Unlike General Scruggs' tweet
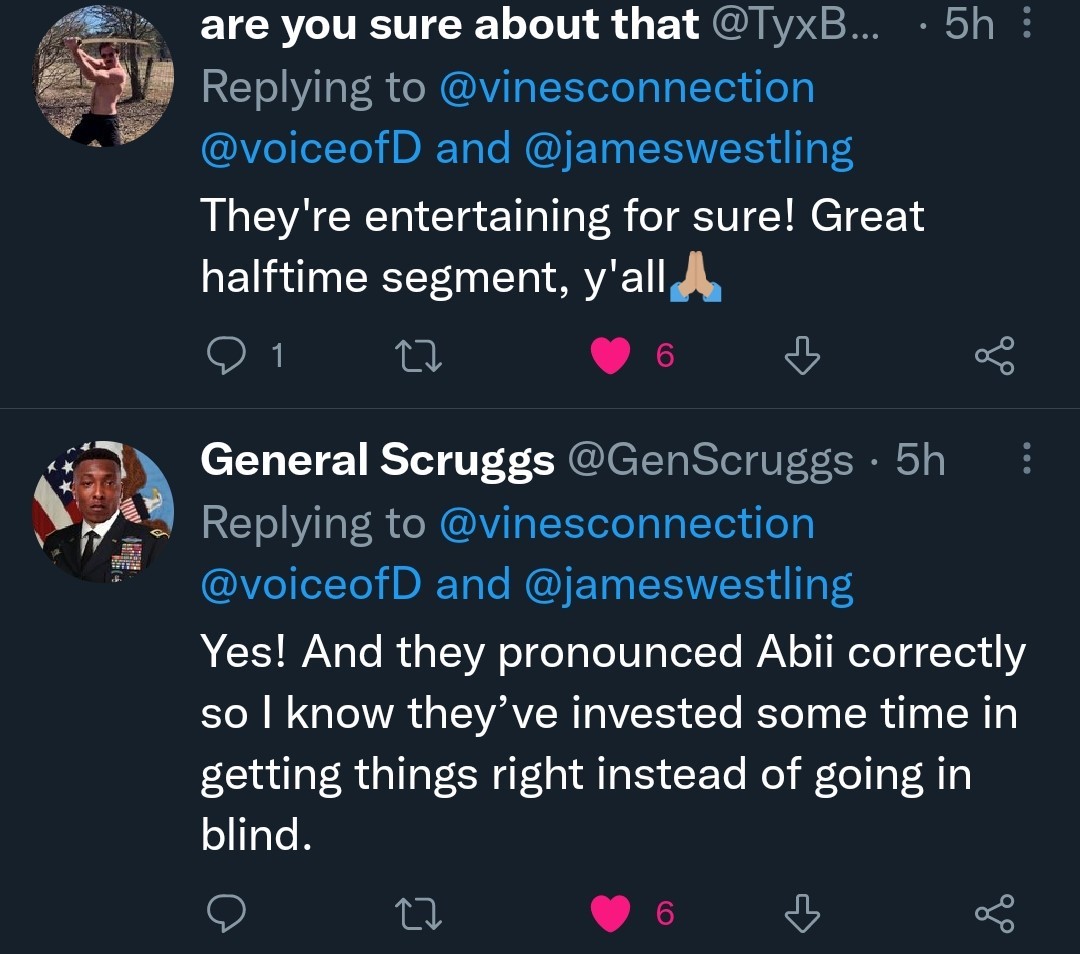The image size is (1080, 954). 609,912
